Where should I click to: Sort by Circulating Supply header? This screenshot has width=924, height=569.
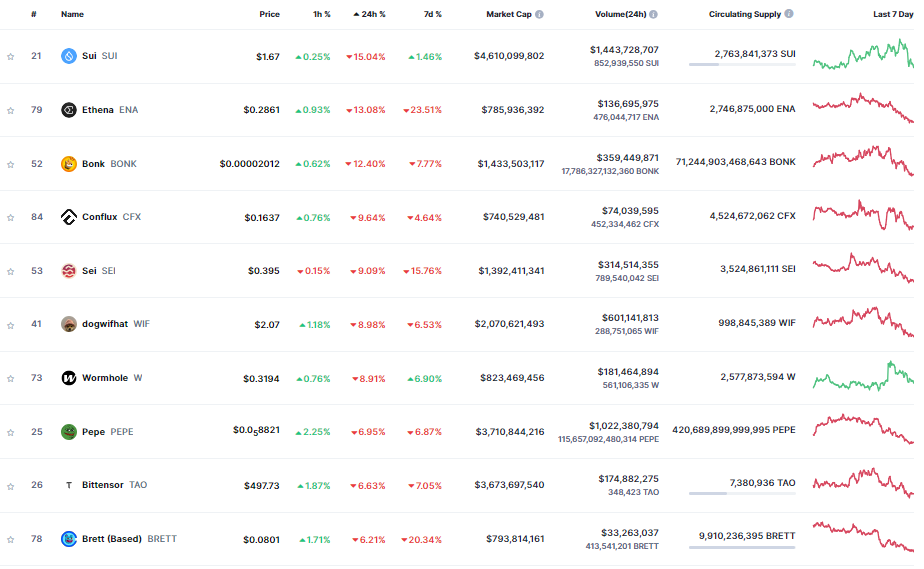pos(745,14)
